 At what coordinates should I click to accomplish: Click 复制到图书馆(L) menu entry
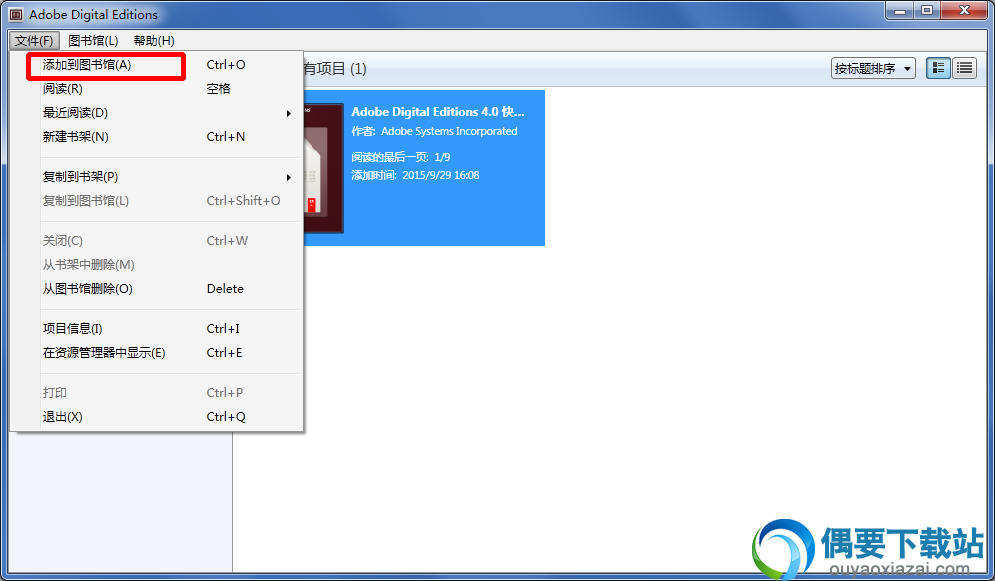(156, 201)
